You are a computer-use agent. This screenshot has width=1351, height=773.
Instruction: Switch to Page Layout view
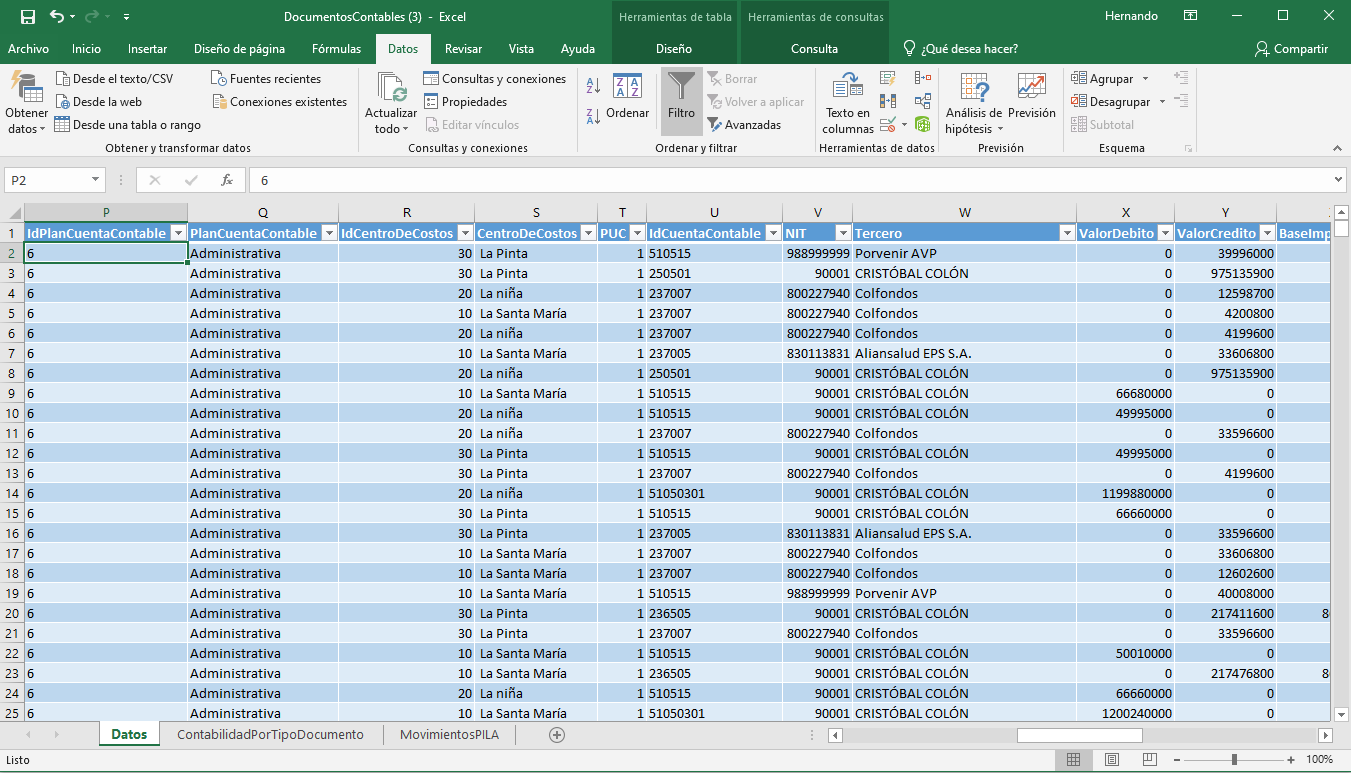pyautogui.click(x=1111, y=760)
